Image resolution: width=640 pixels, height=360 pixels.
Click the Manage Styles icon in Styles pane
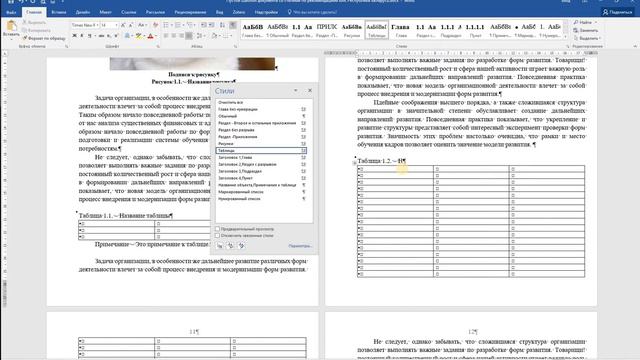pyautogui.click(x=241, y=245)
